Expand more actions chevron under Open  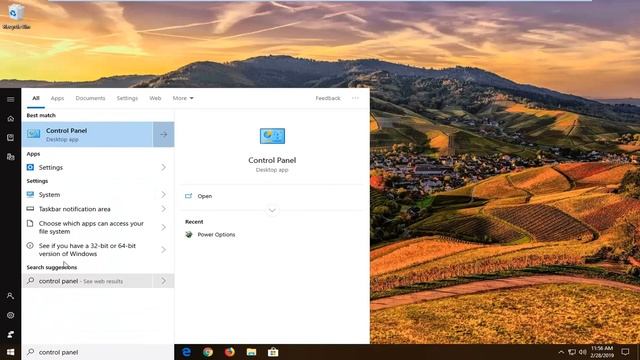pyautogui.click(x=272, y=211)
